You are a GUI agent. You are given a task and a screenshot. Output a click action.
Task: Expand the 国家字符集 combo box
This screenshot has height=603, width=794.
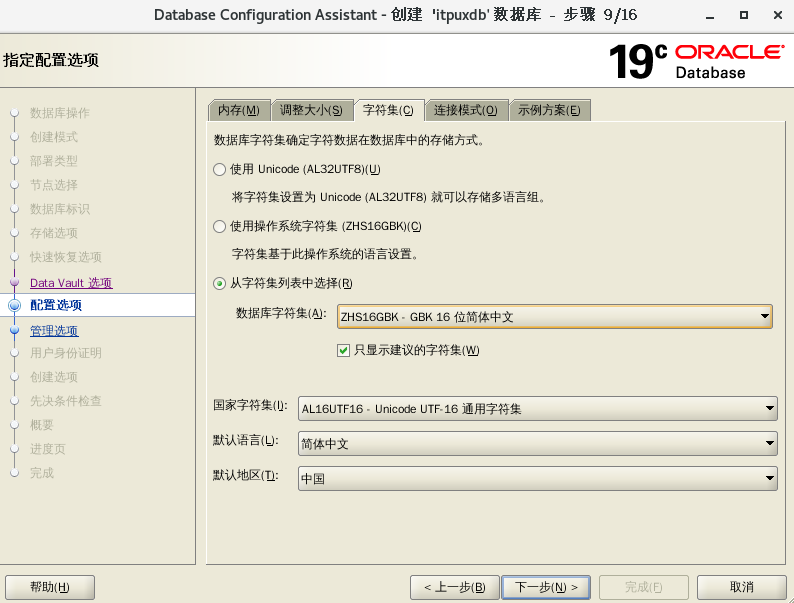click(x=538, y=409)
